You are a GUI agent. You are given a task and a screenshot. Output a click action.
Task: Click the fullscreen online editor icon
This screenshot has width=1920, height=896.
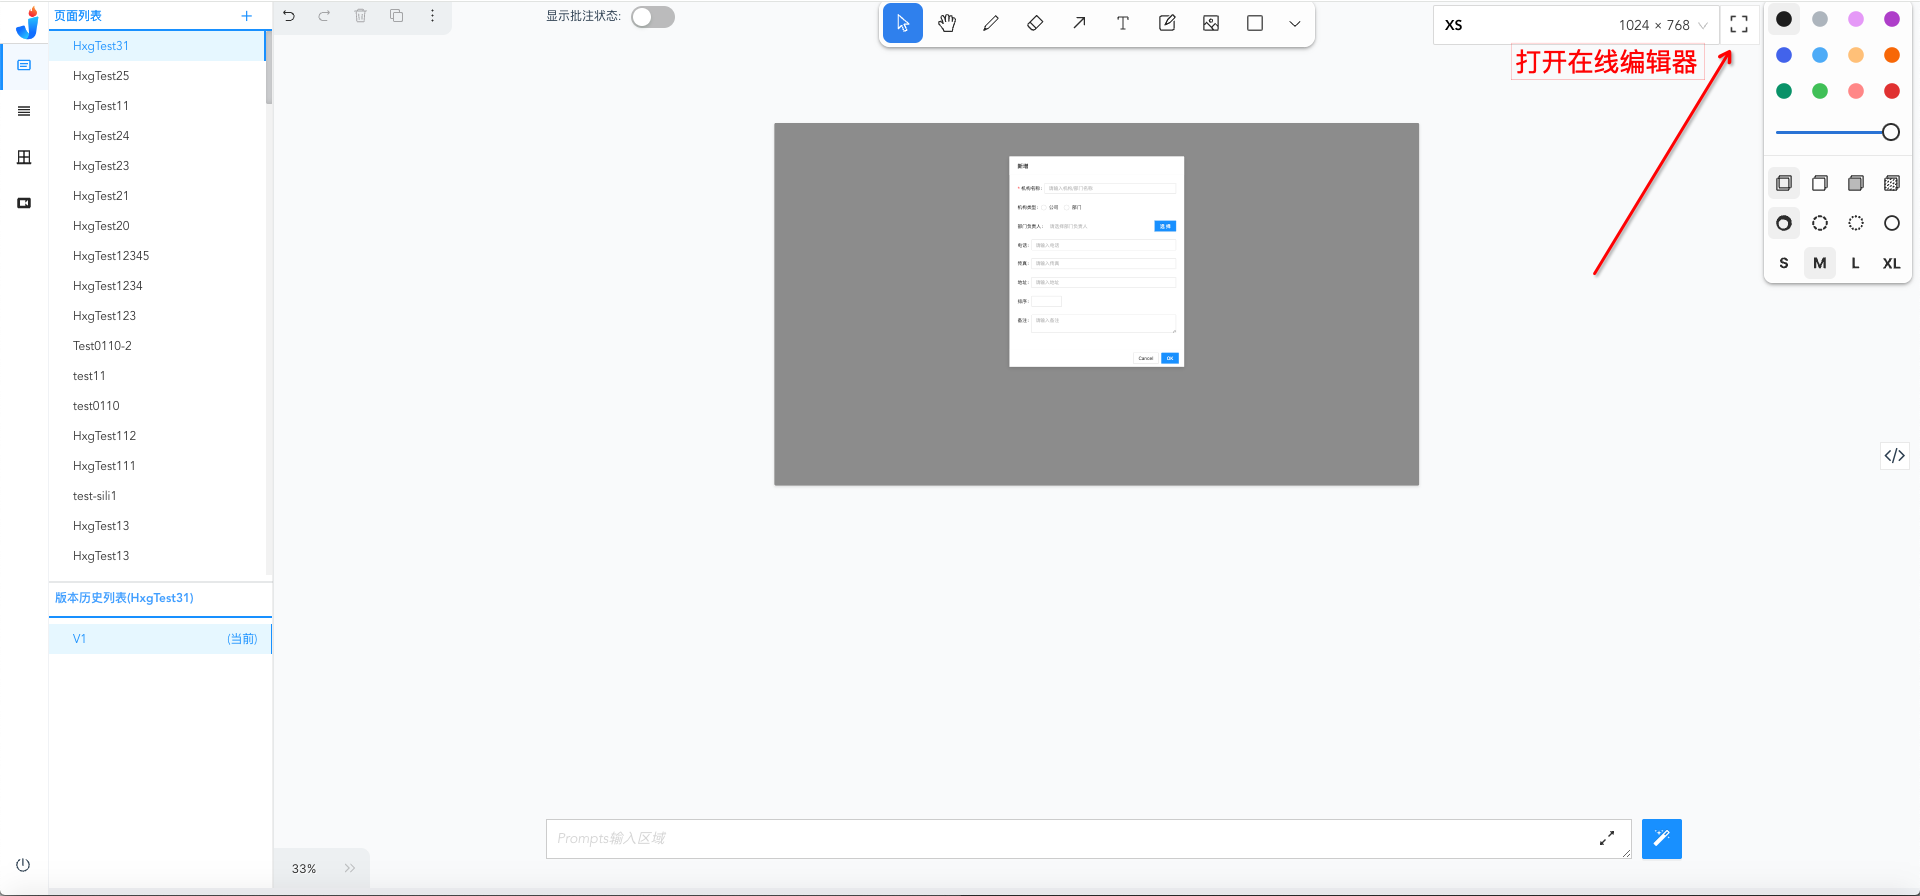coord(1739,25)
